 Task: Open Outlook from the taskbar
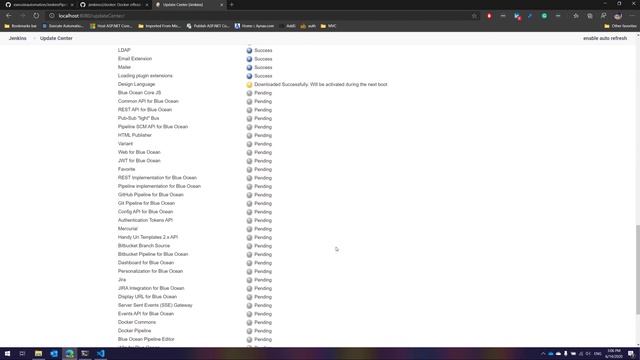click(54, 353)
